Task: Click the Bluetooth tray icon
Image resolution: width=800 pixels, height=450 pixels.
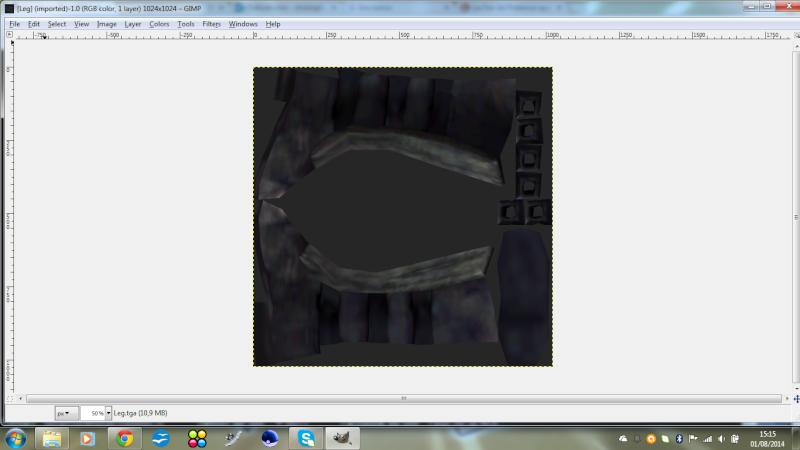Action: [x=679, y=439]
